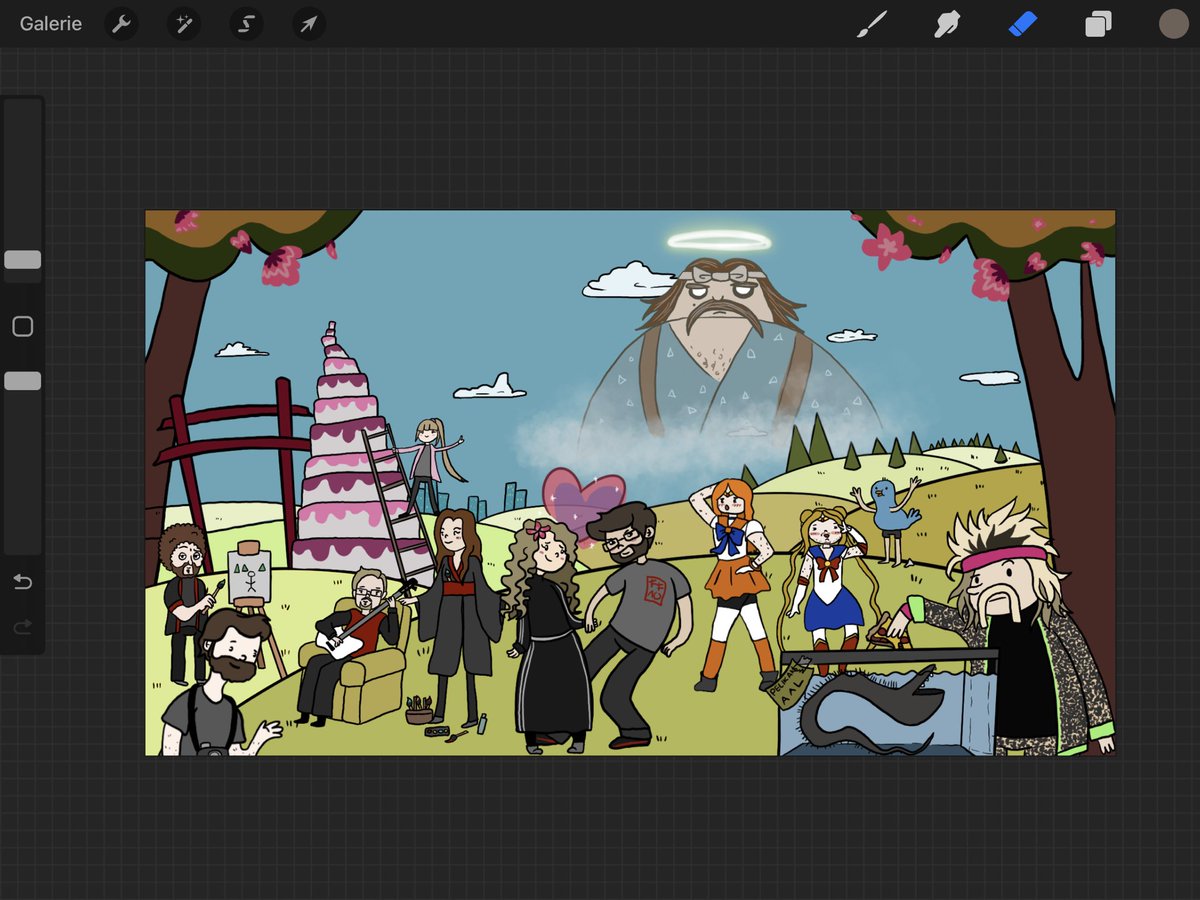1200x900 pixels.
Task: Select the Smudge tool
Action: pyautogui.click(x=947, y=24)
